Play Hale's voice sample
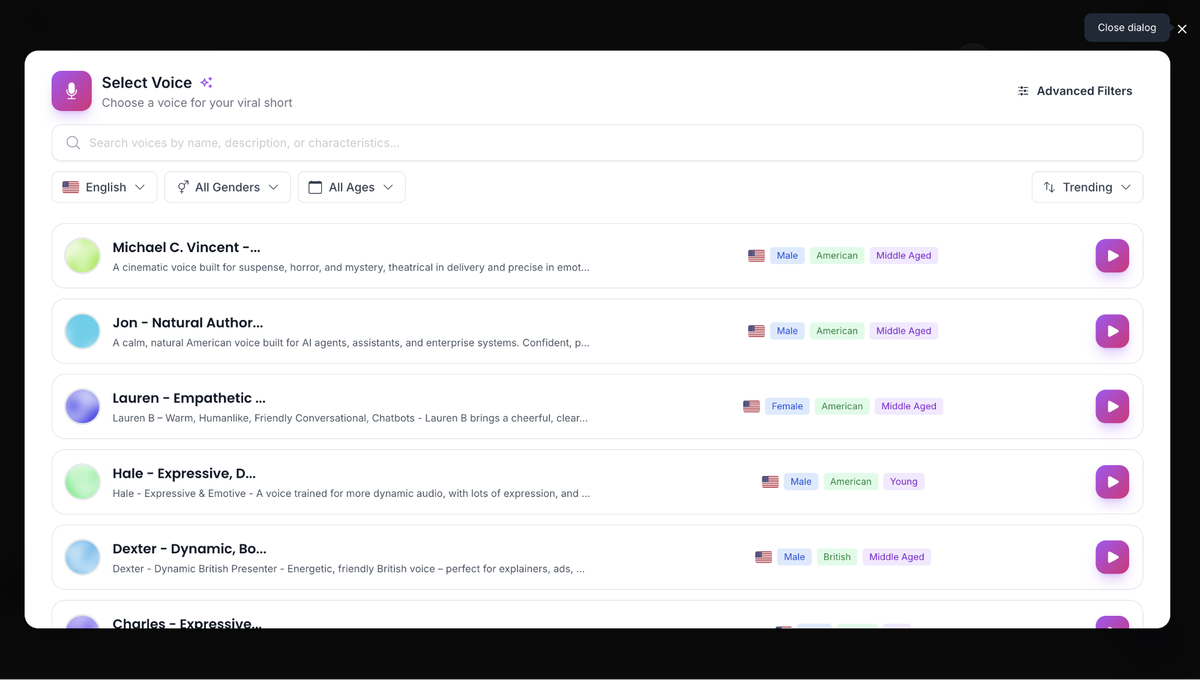This screenshot has height=680, width=1200. [x=1112, y=482]
